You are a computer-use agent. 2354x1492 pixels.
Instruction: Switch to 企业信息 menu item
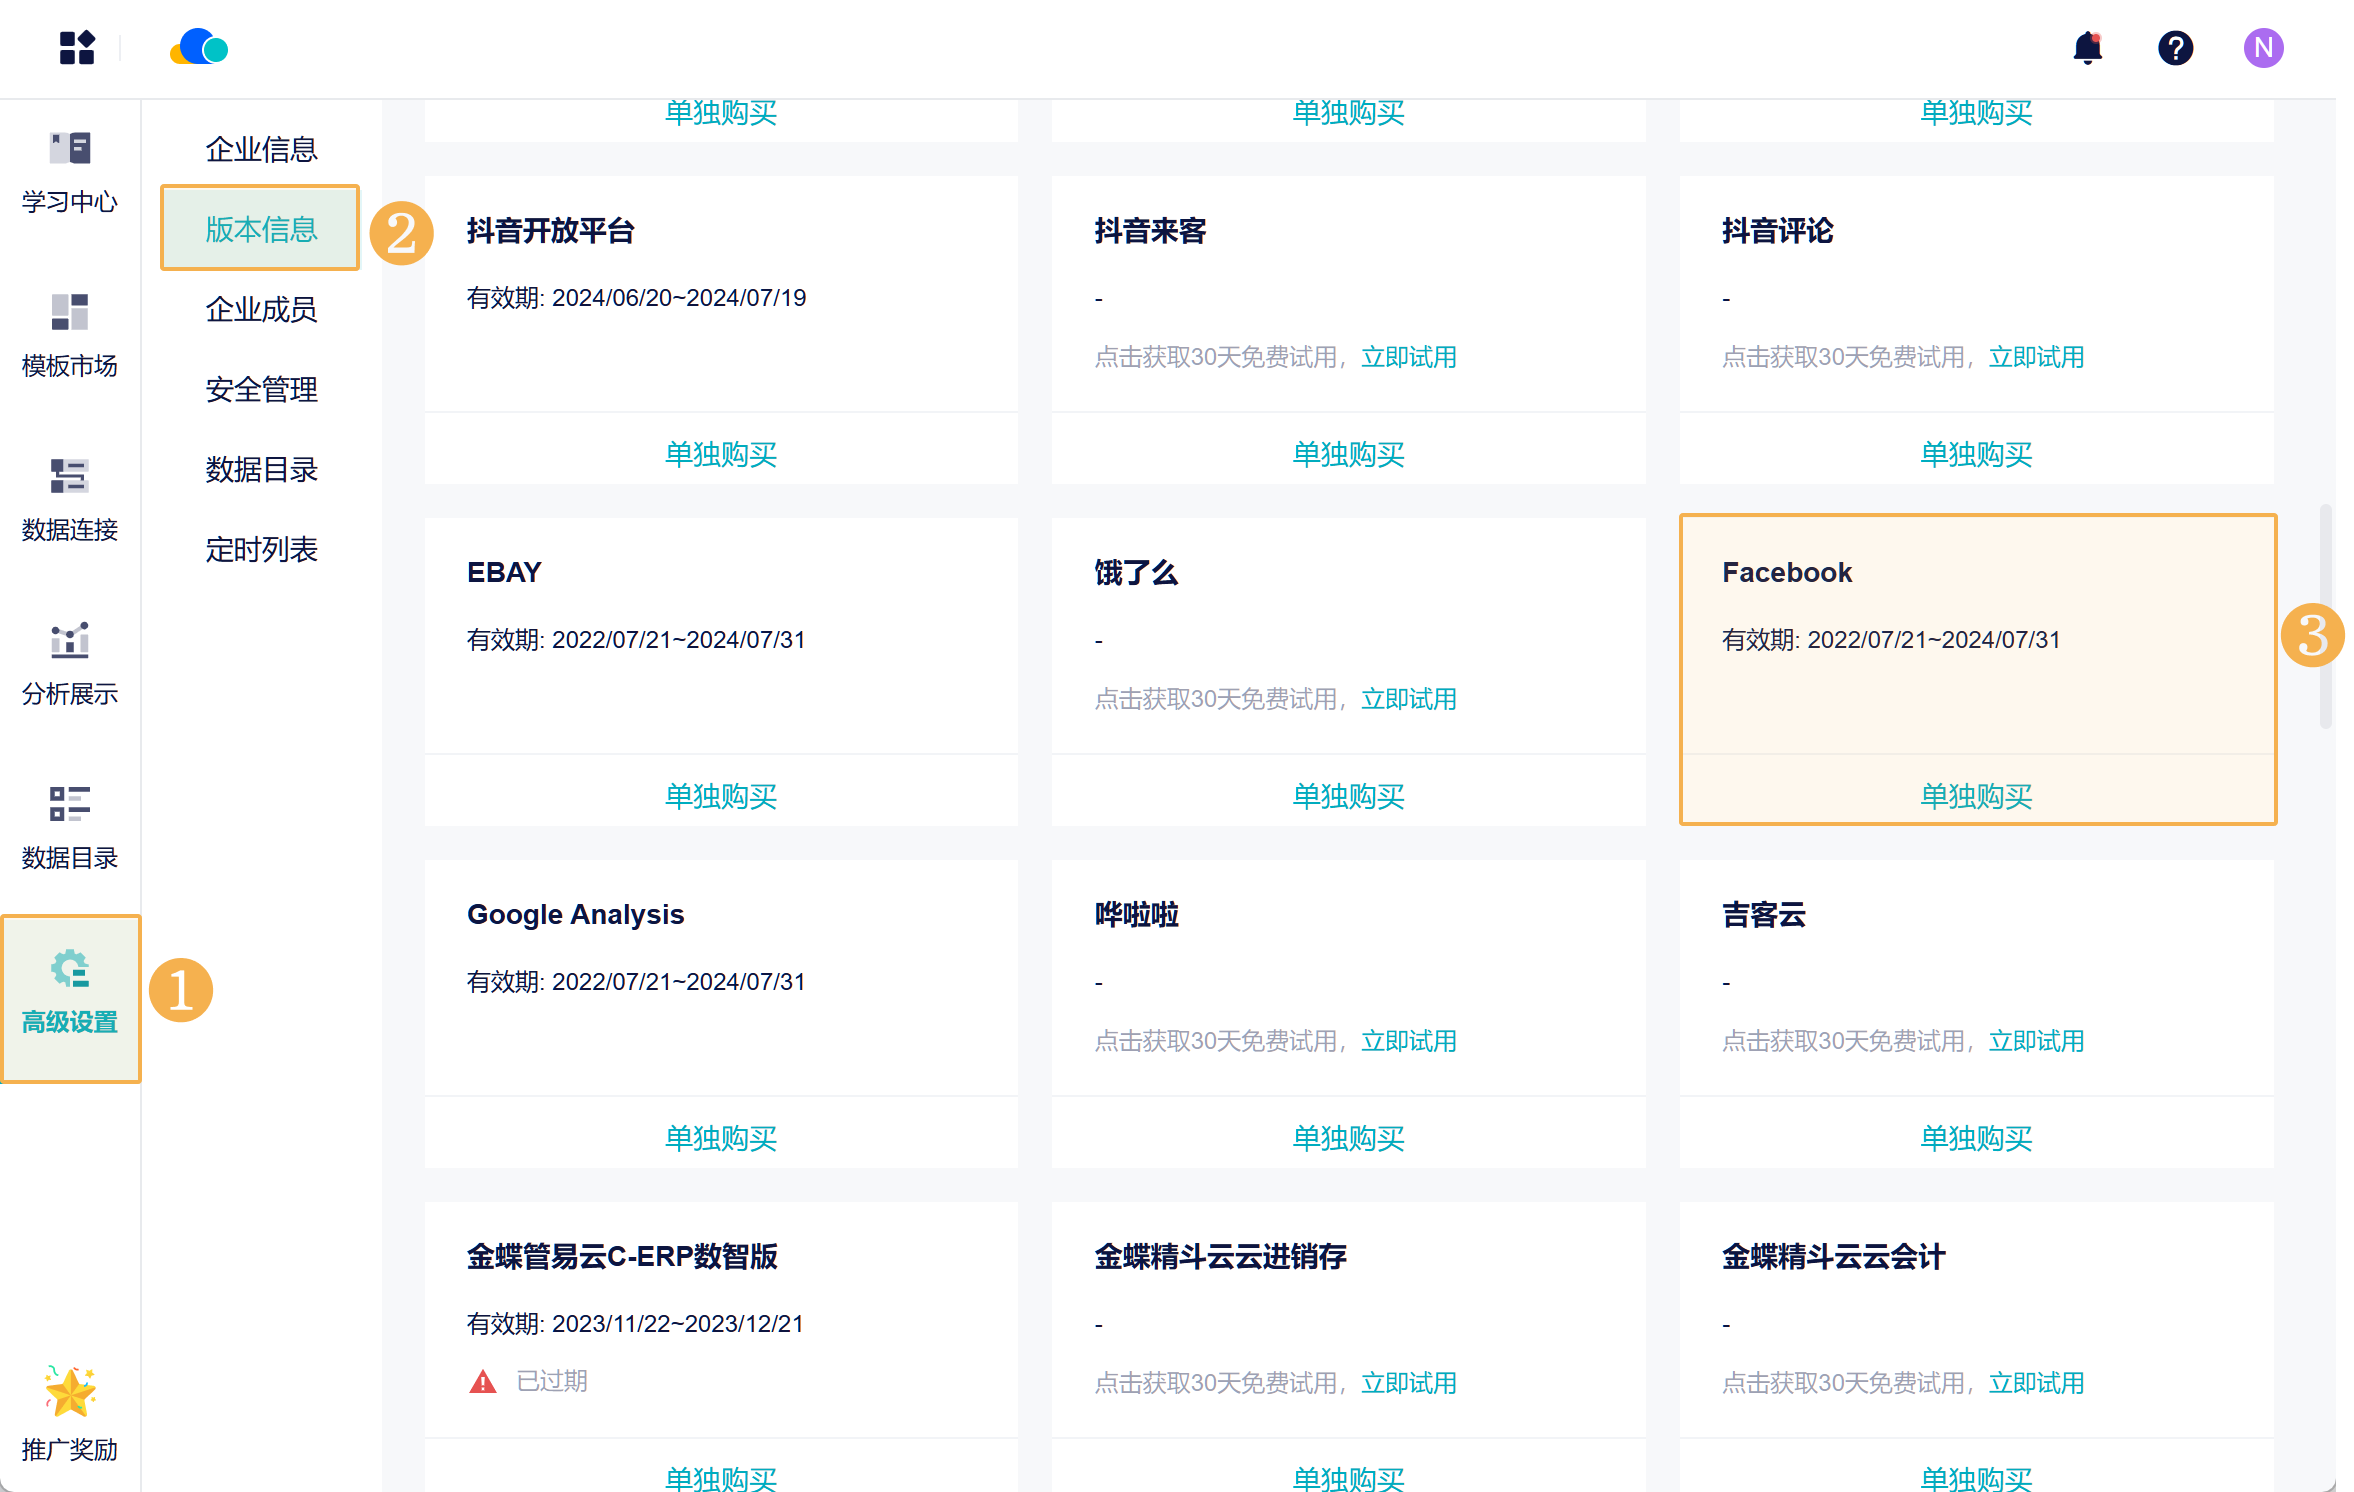tap(261, 150)
